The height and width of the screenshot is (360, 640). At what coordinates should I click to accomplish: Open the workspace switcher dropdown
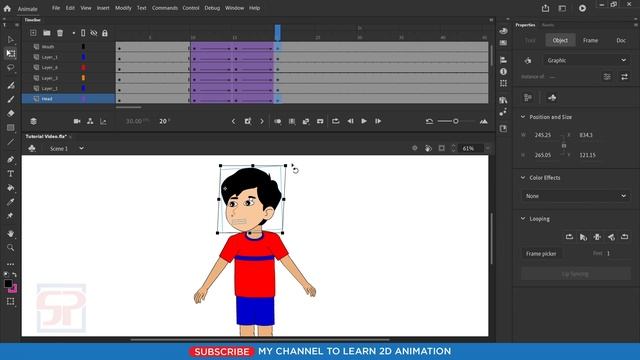point(562,8)
